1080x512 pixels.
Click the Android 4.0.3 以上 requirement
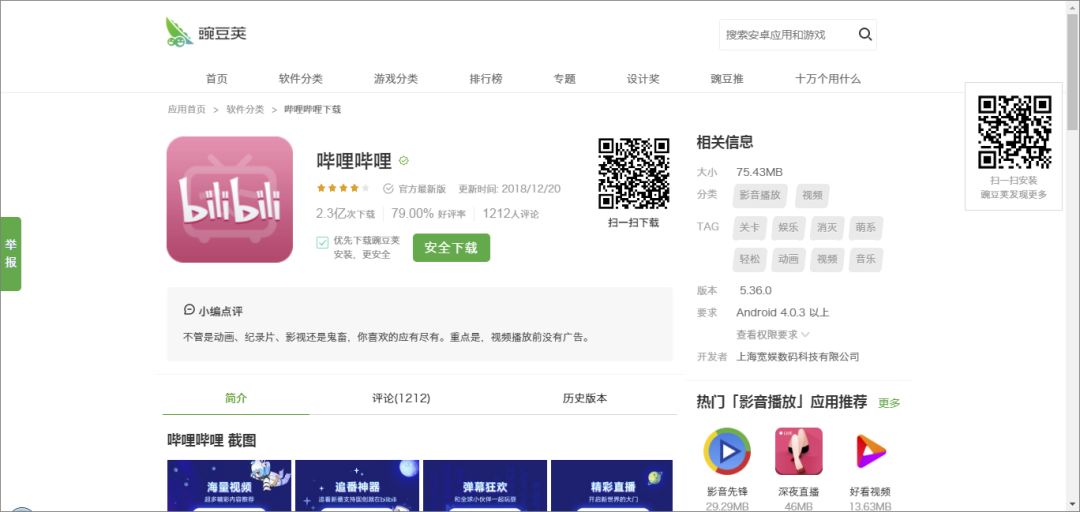pos(782,312)
